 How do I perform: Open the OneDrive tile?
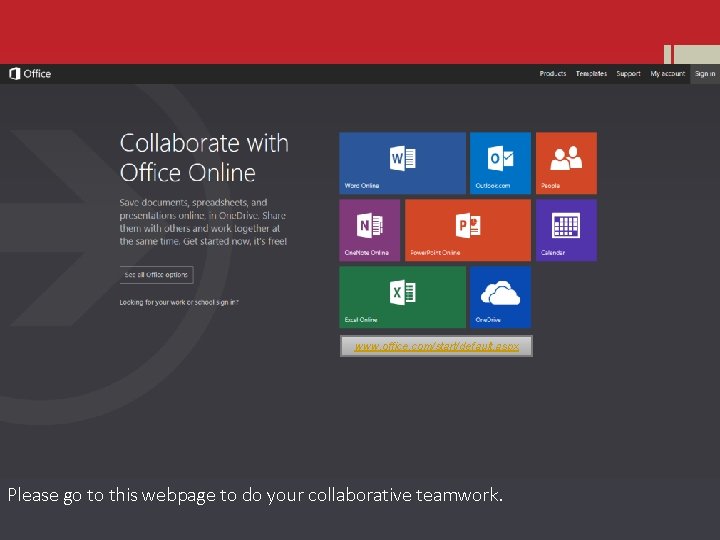[501, 297]
